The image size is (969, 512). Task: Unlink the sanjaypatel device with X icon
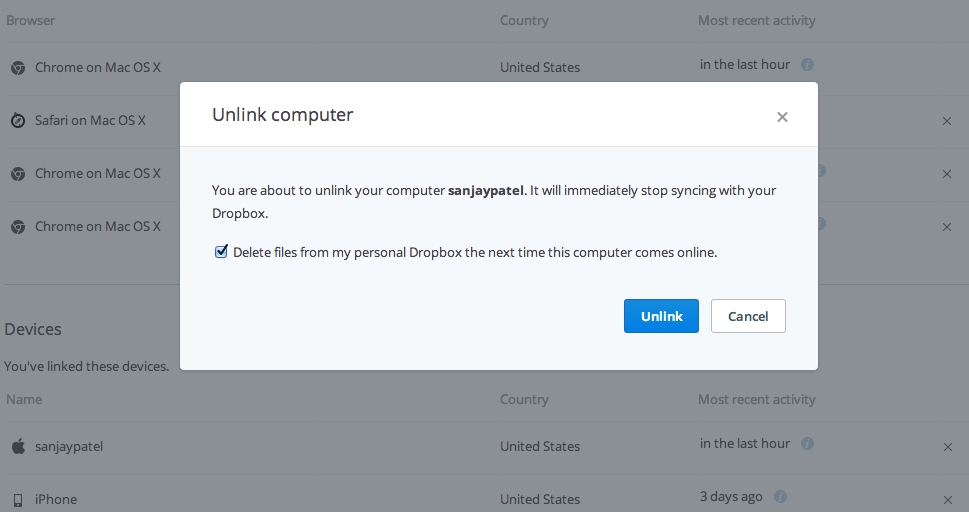(947, 447)
